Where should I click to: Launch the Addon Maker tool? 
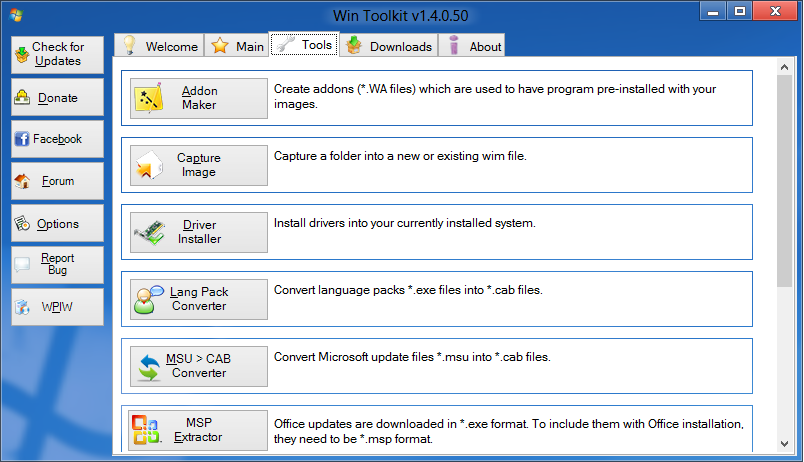tap(199, 98)
